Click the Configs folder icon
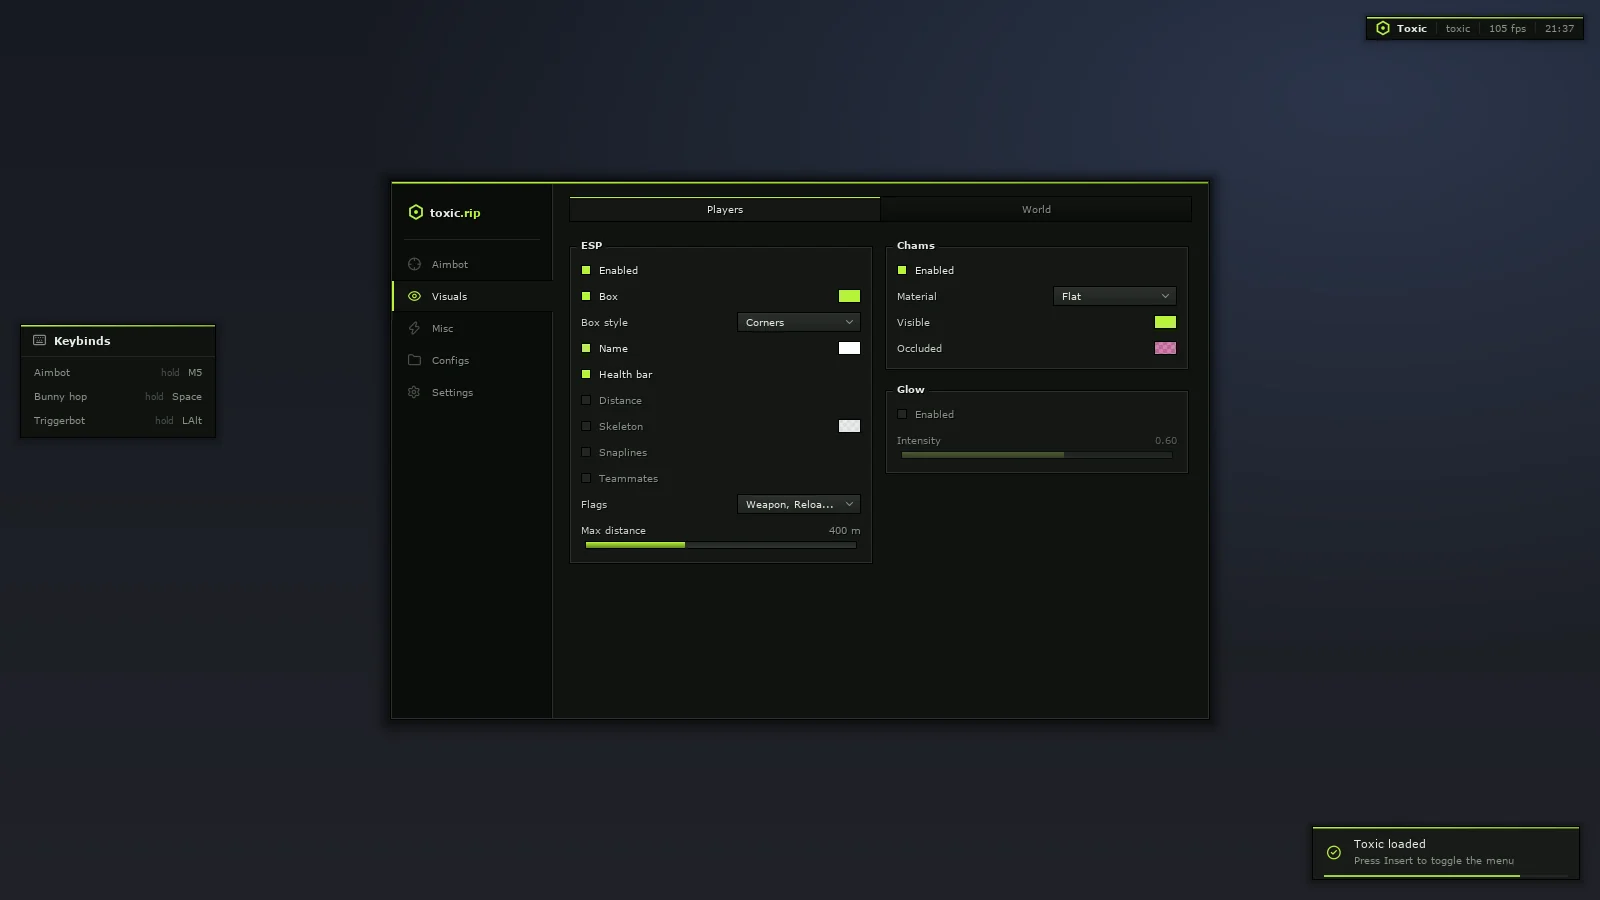Image resolution: width=1600 pixels, height=900 pixels. (414, 360)
